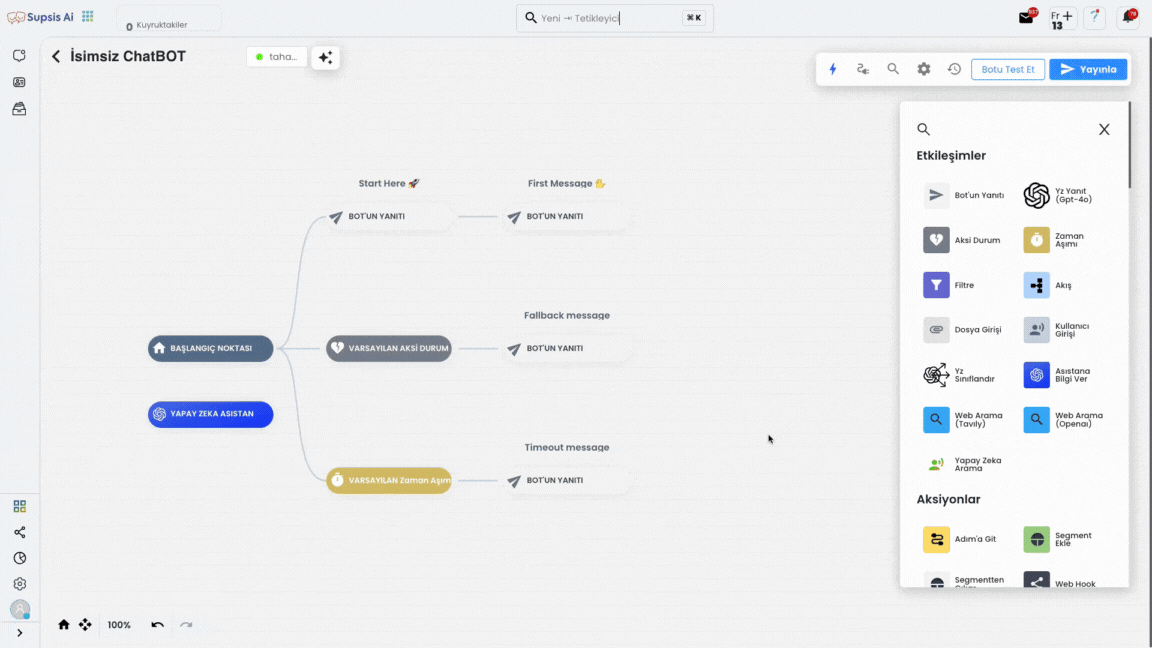Expand the left sidebar chevron
The height and width of the screenshot is (648, 1152).
[x=20, y=633]
